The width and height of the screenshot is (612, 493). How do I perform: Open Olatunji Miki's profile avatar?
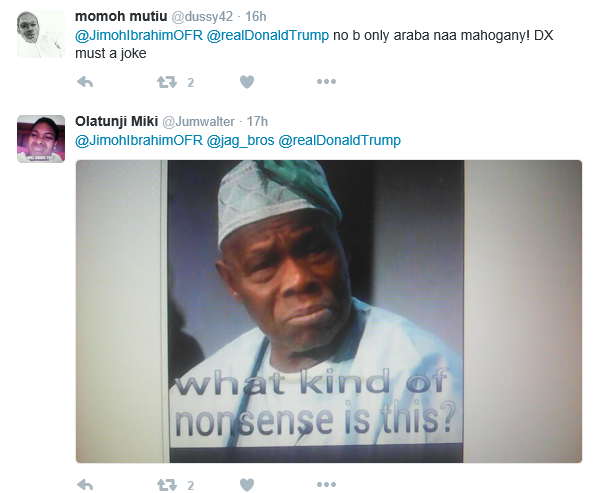pyautogui.click(x=42, y=138)
